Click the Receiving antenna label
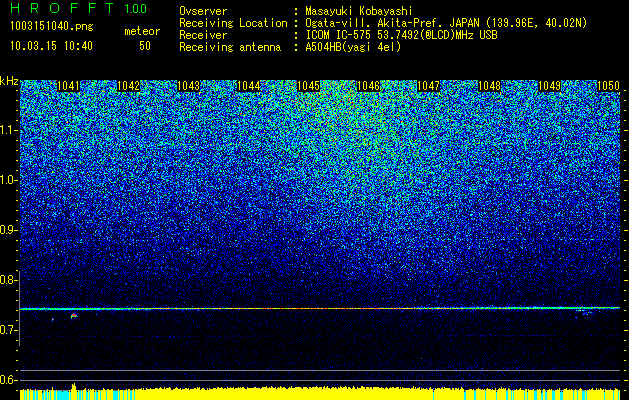 click(230, 47)
